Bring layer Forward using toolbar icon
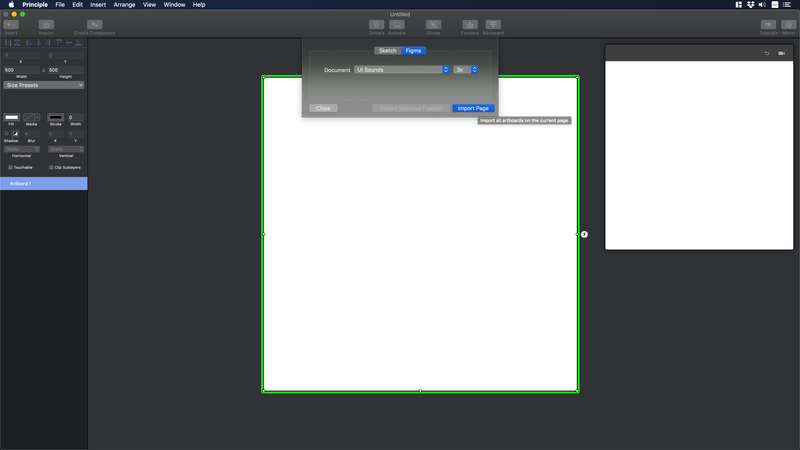This screenshot has width=800, height=450. tap(470, 24)
